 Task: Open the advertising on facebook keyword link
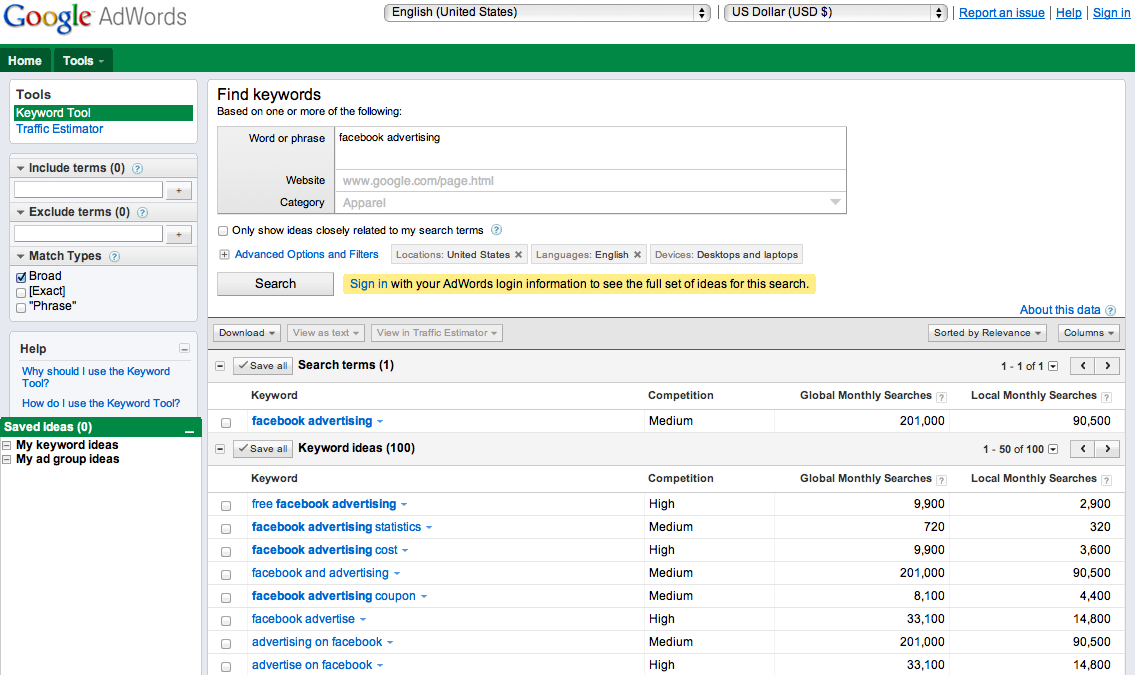[317, 642]
